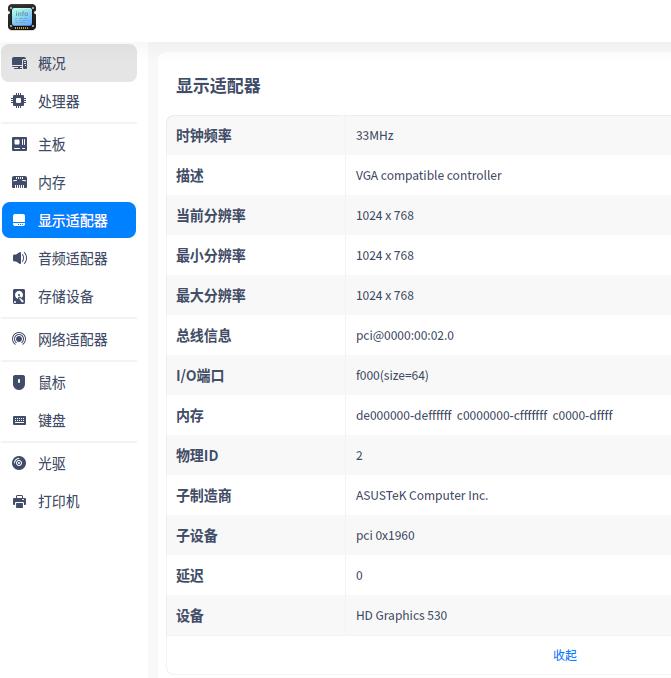Click the 33MHz clock frequency value

pos(374,135)
